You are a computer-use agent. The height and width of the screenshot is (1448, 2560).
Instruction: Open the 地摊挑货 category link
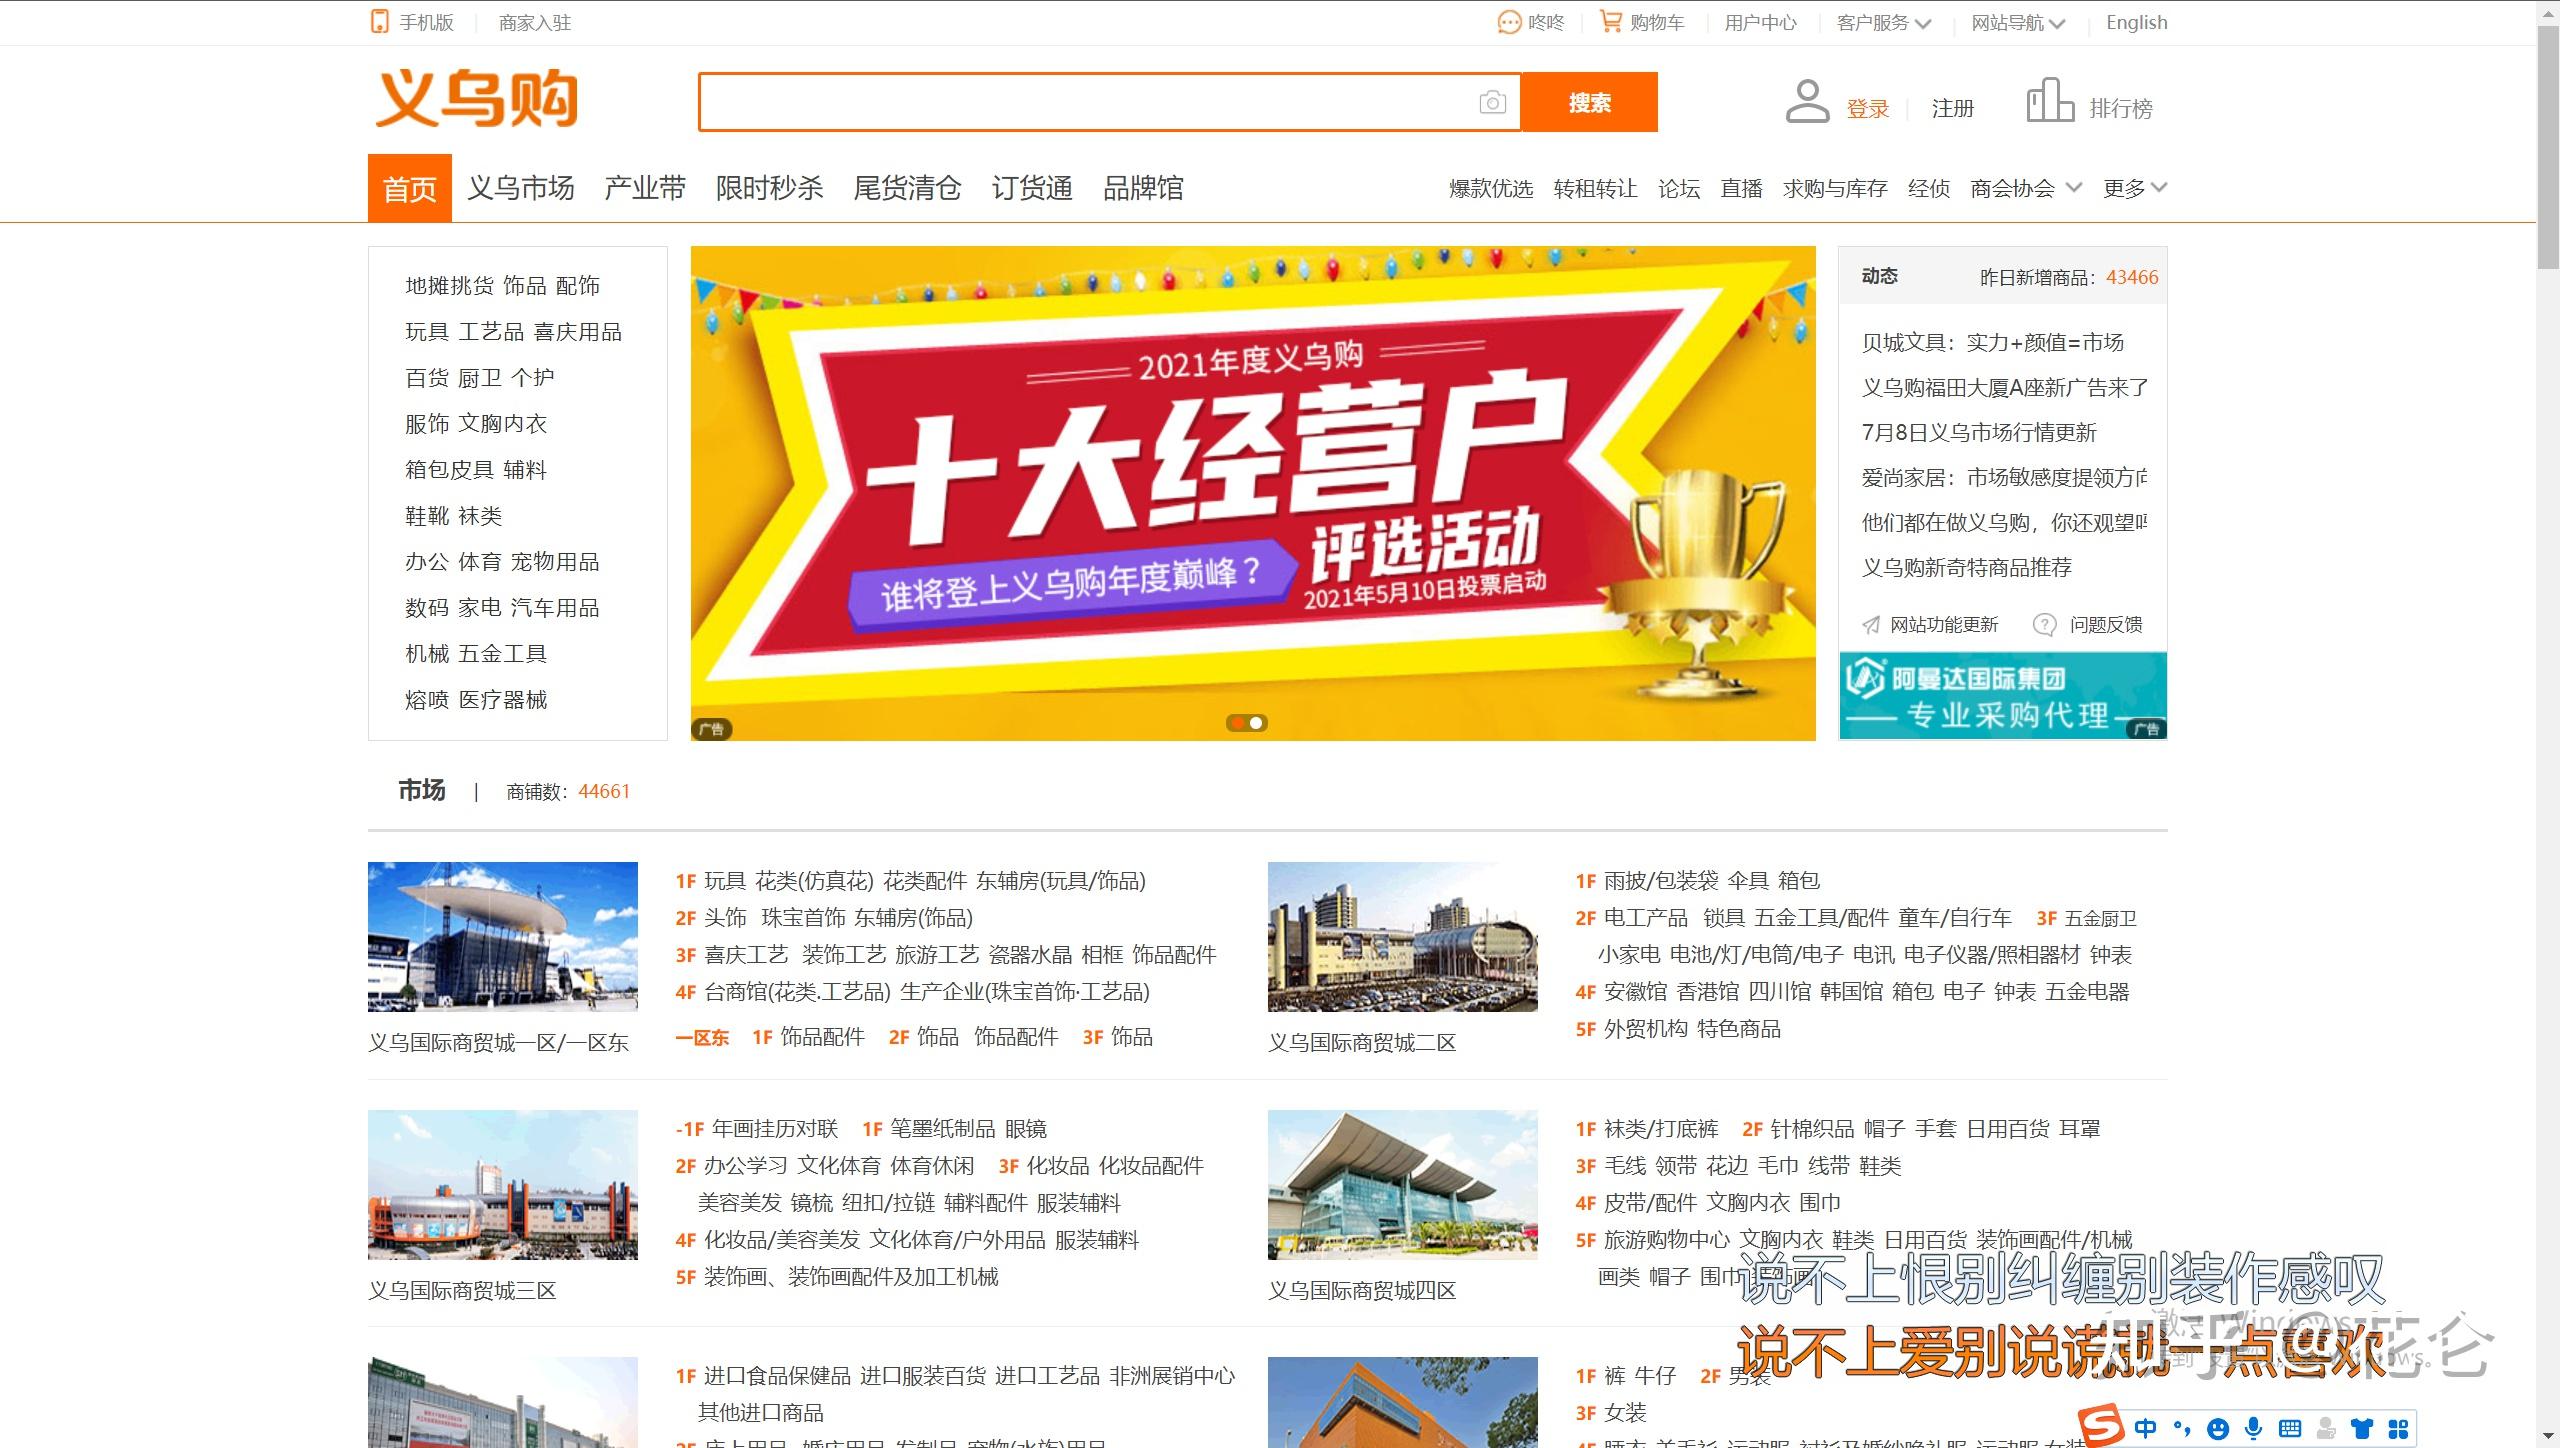coord(449,286)
